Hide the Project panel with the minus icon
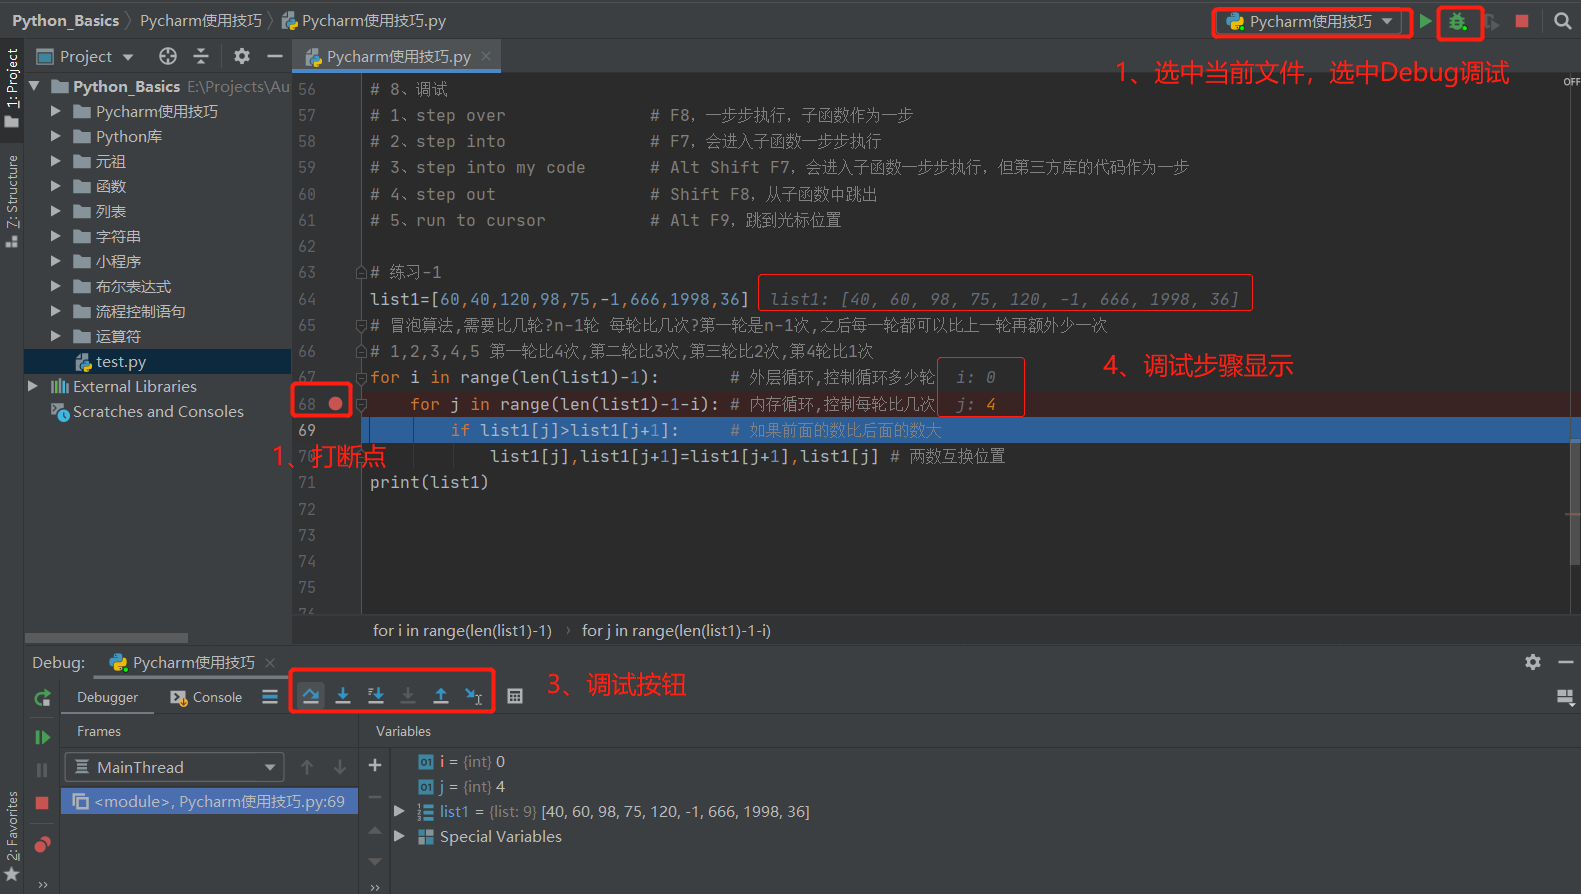 coord(274,56)
